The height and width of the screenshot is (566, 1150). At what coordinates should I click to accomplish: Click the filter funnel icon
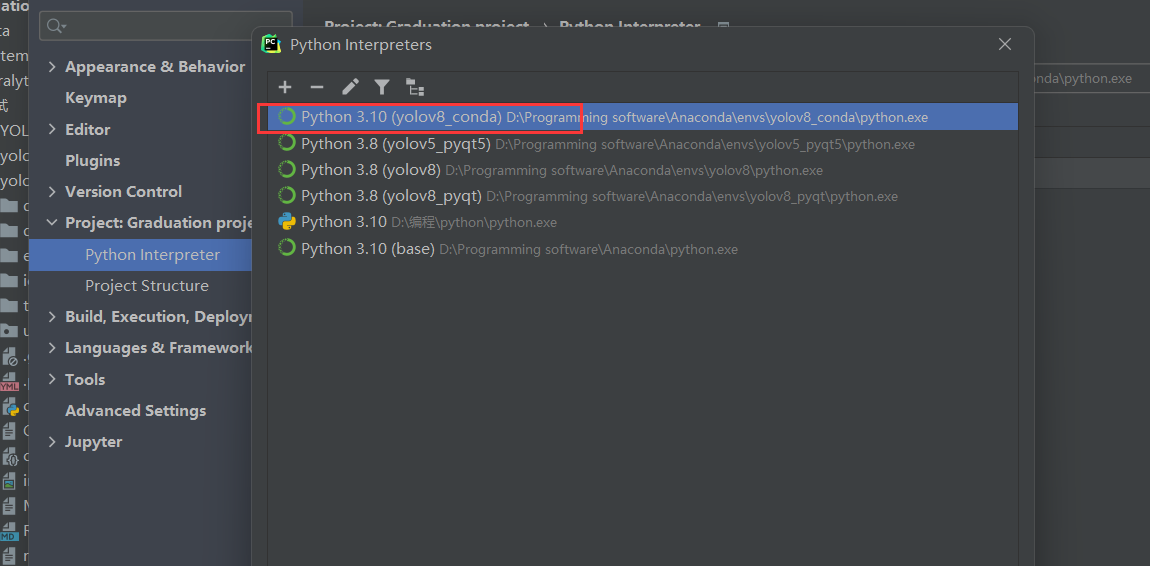click(x=382, y=88)
